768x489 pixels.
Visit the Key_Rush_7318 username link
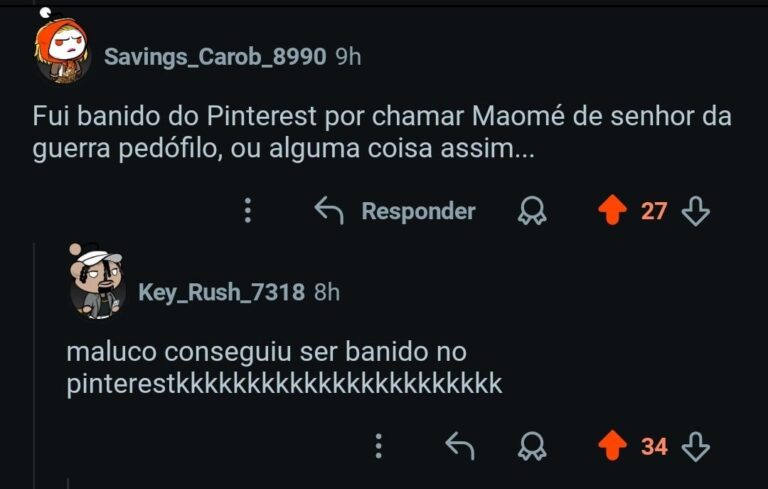point(221,292)
